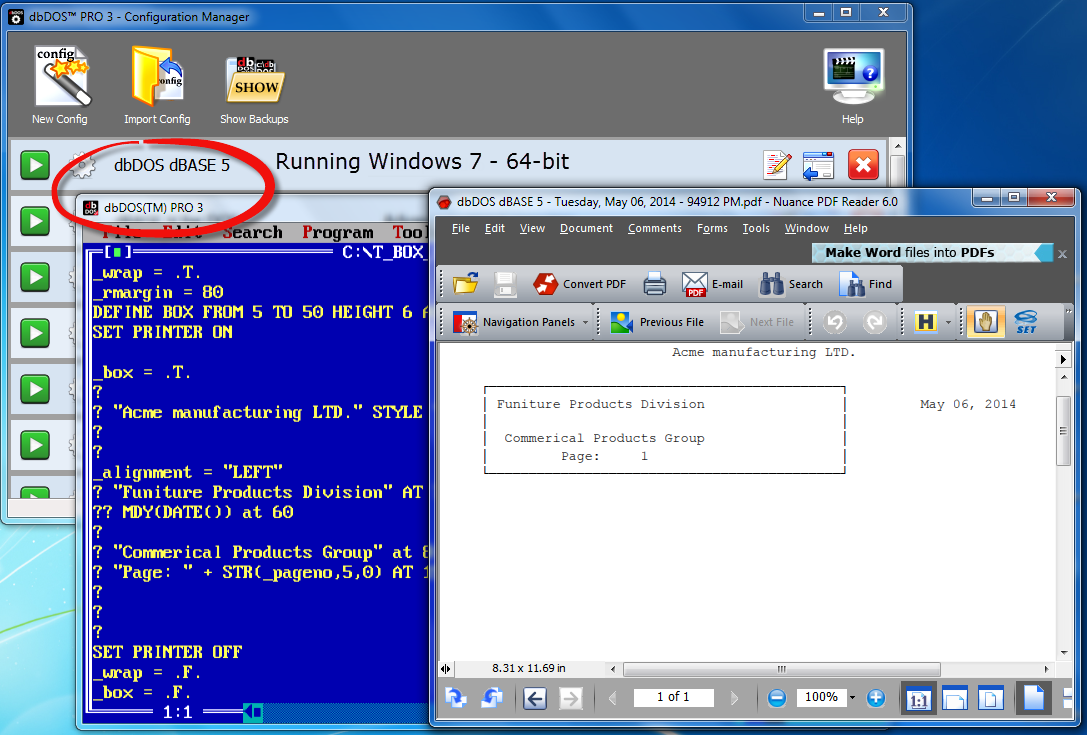Open Window menu in PDF Reader

[806, 228]
